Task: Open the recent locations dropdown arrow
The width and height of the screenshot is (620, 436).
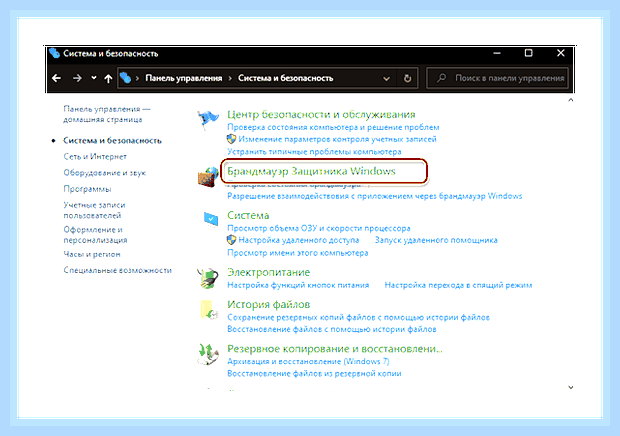Action: tap(94, 78)
